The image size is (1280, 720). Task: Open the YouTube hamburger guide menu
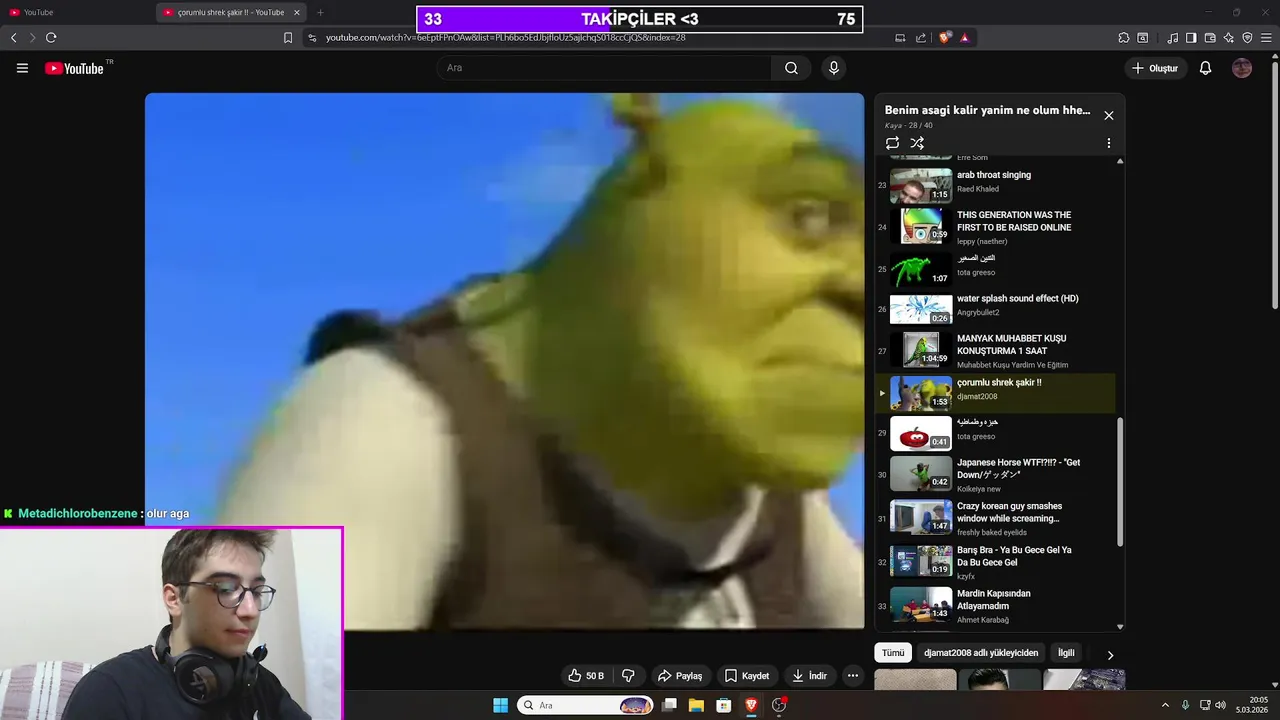(x=22, y=68)
